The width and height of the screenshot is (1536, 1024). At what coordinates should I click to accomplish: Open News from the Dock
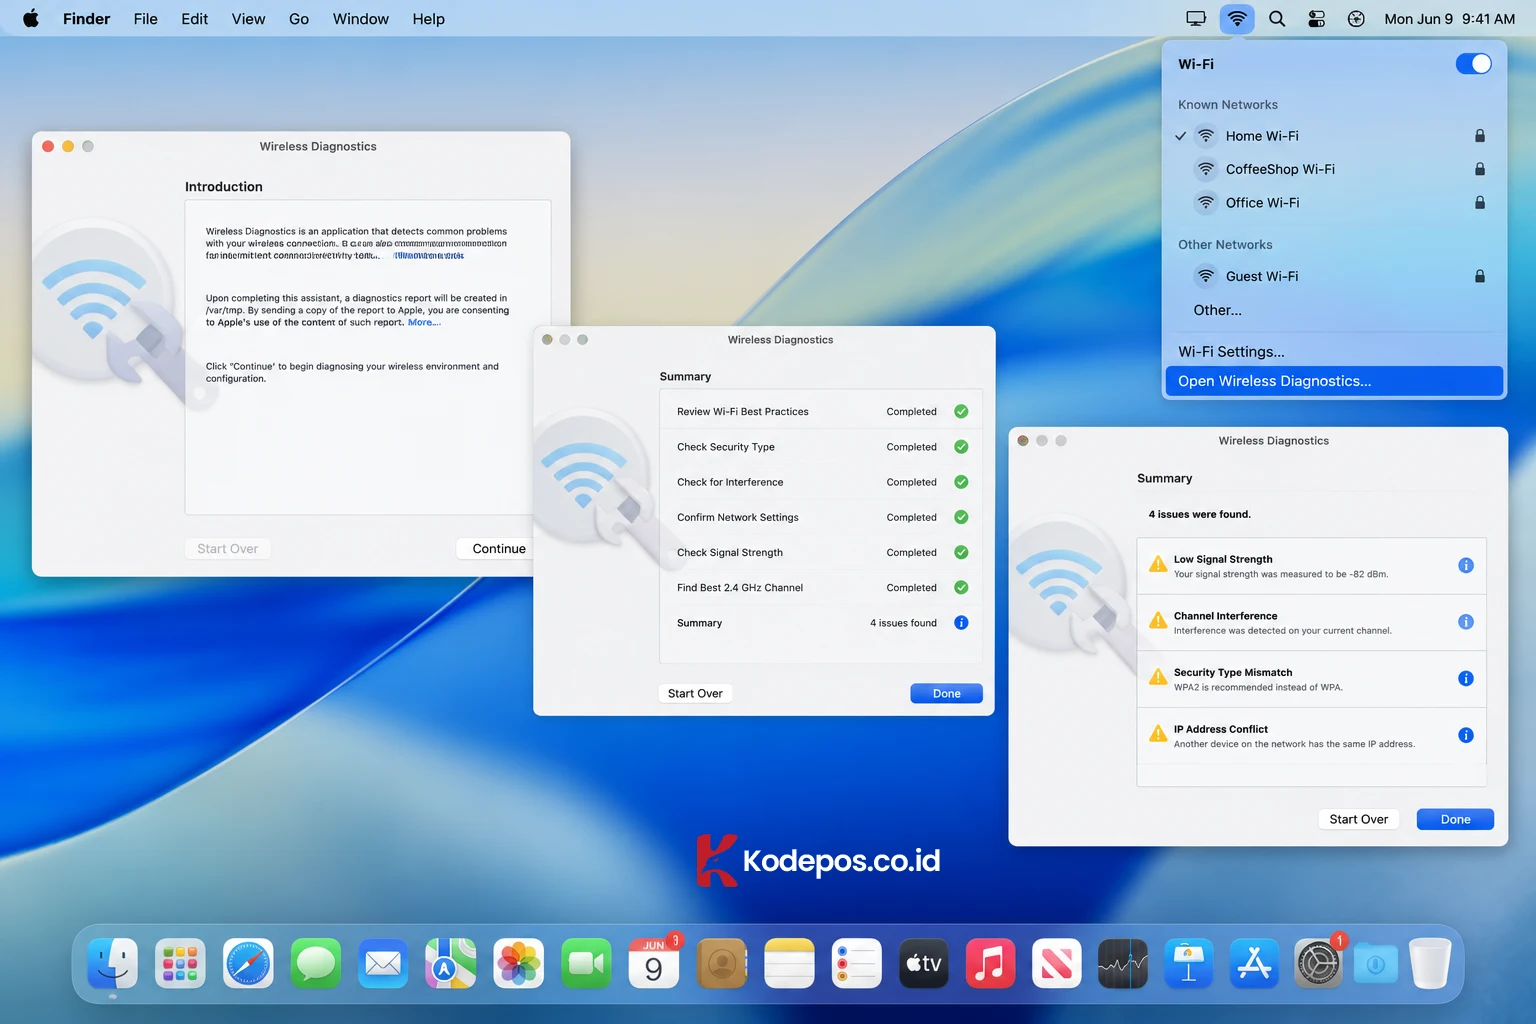coord(1057,964)
